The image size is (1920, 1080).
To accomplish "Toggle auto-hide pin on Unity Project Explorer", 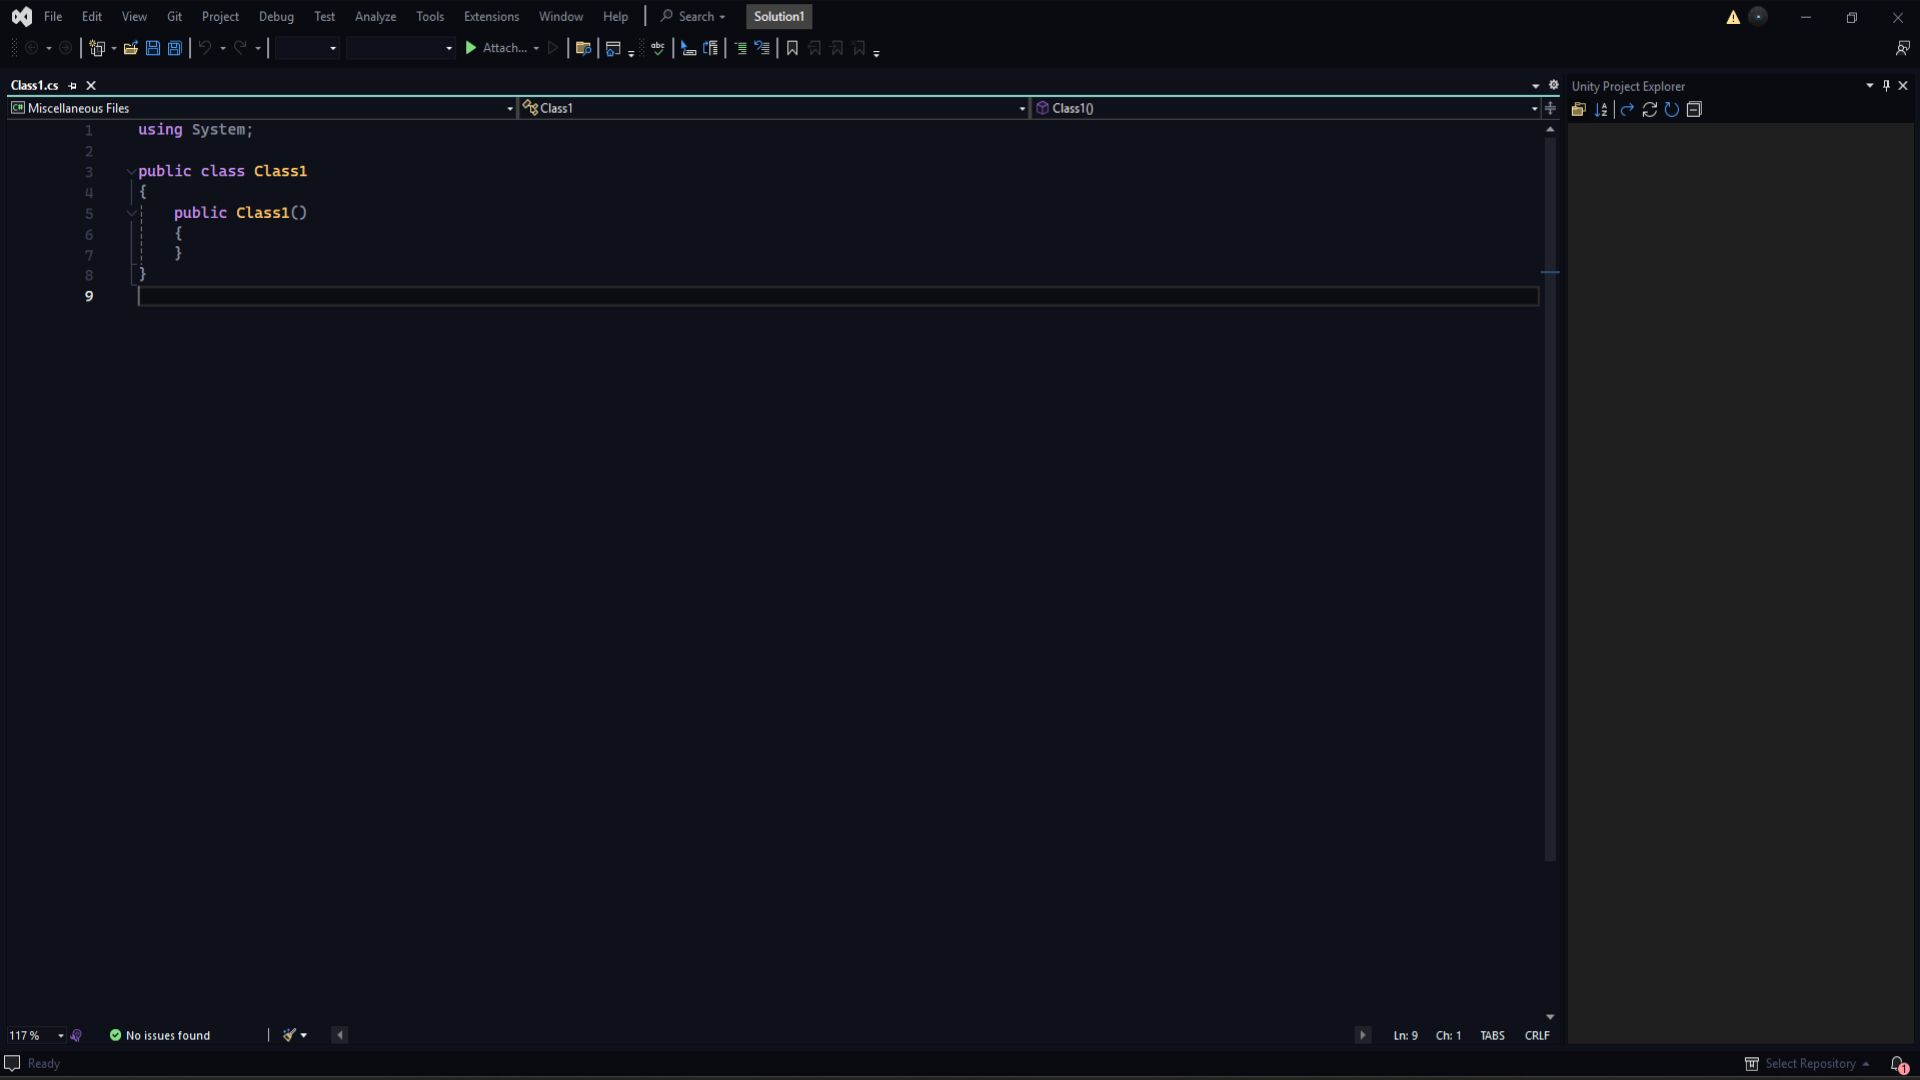I will click(1886, 86).
